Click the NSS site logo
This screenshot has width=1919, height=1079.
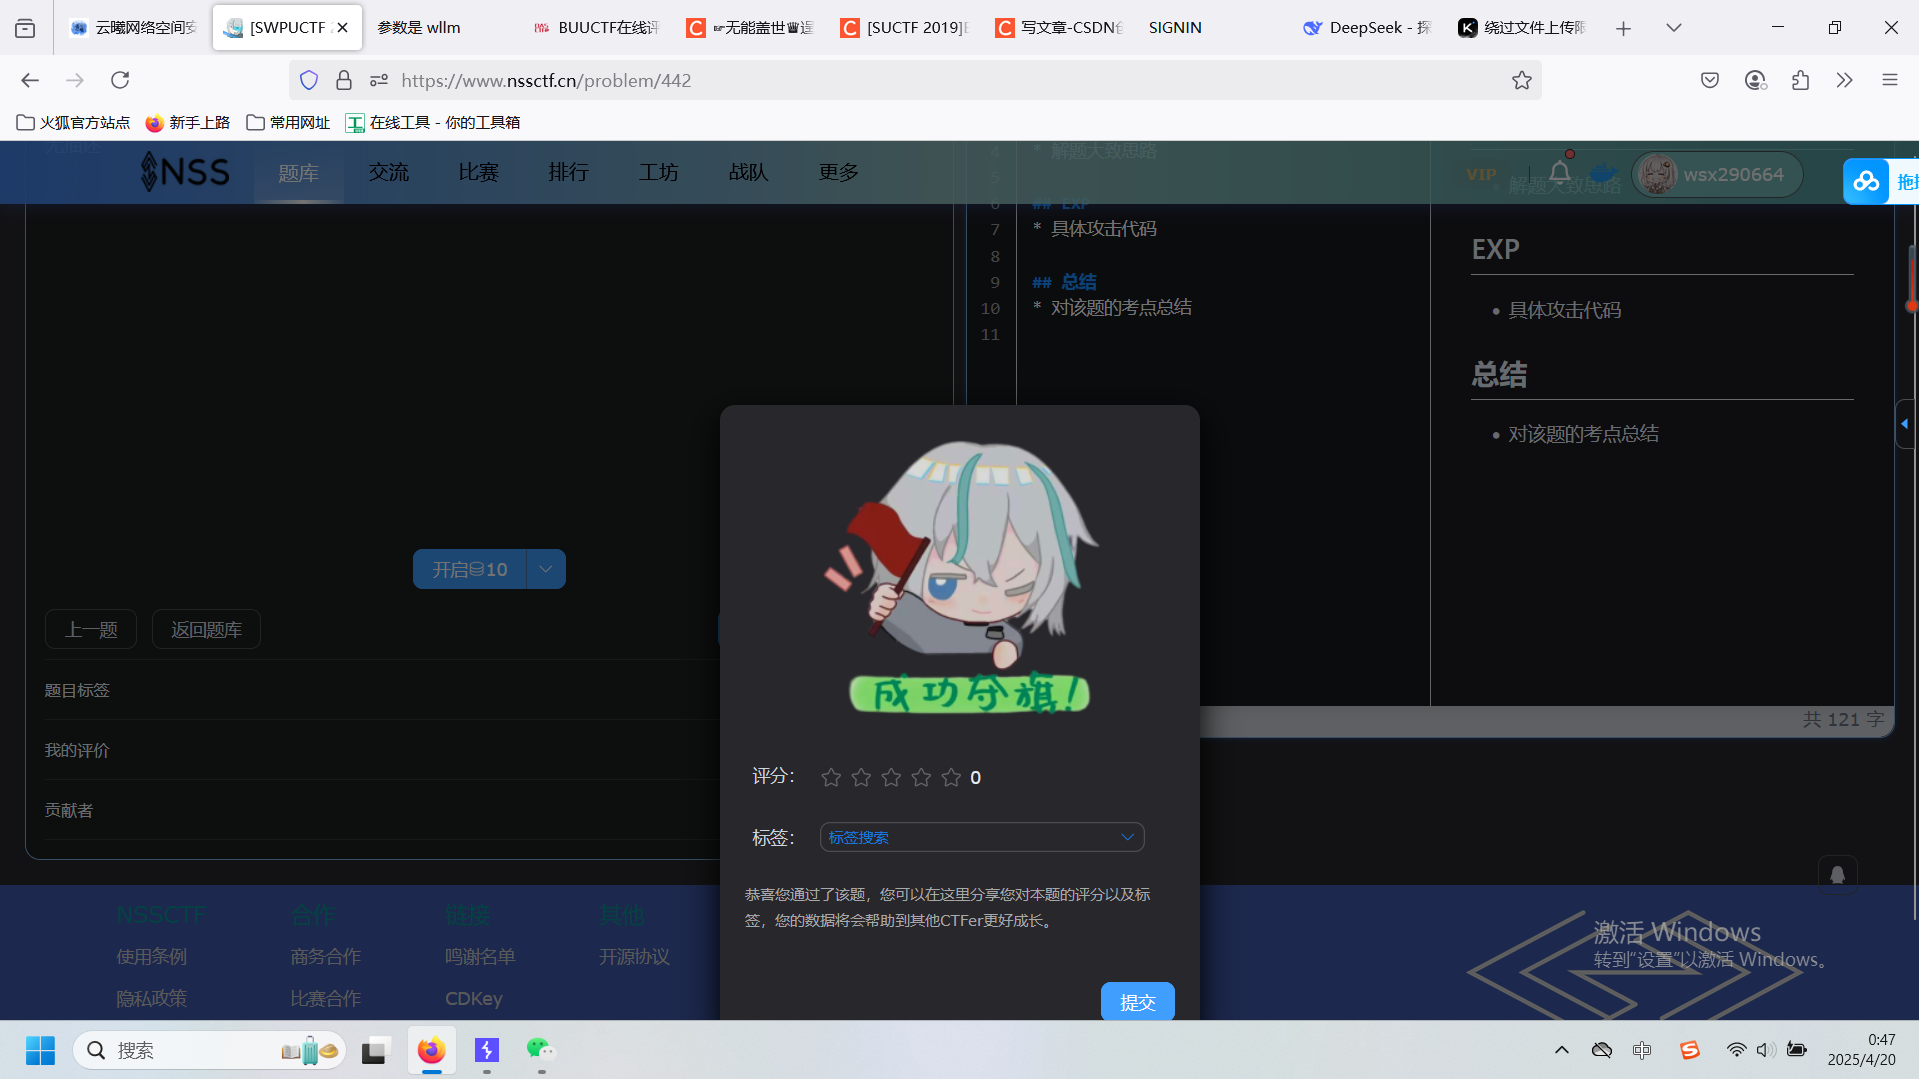[185, 172]
